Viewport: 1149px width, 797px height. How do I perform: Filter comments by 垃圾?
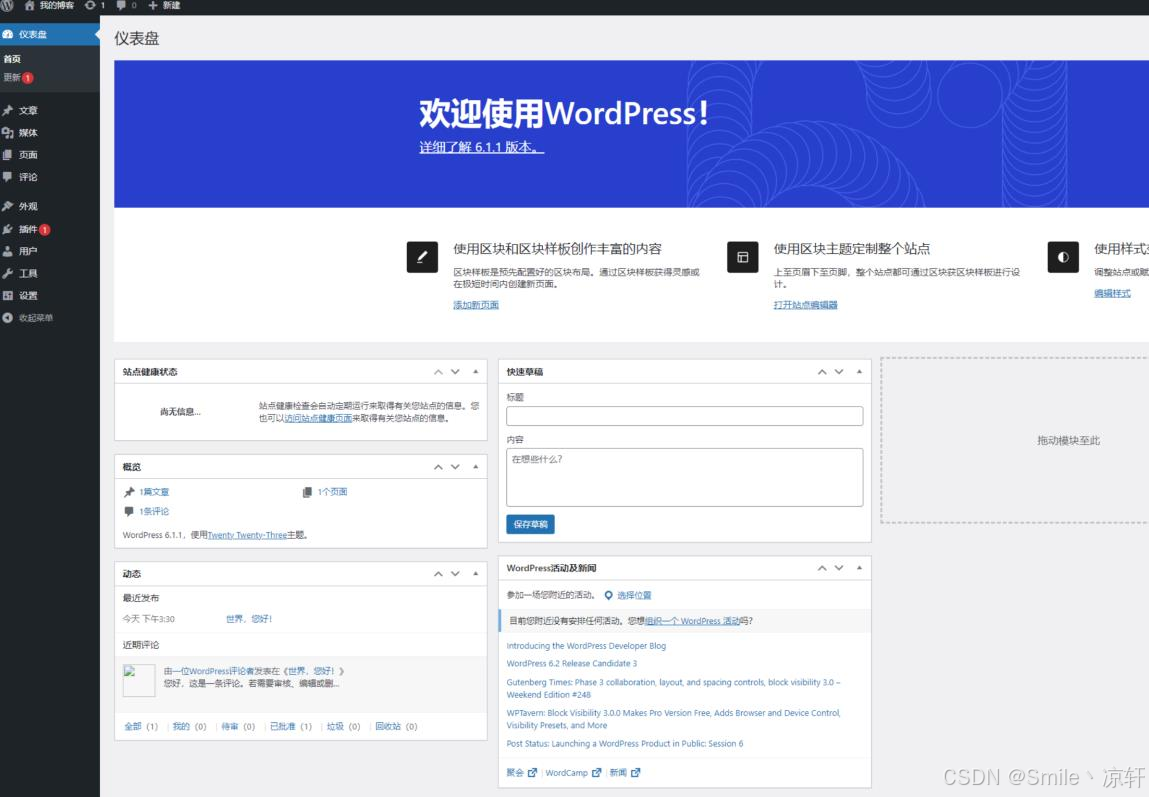(x=335, y=727)
